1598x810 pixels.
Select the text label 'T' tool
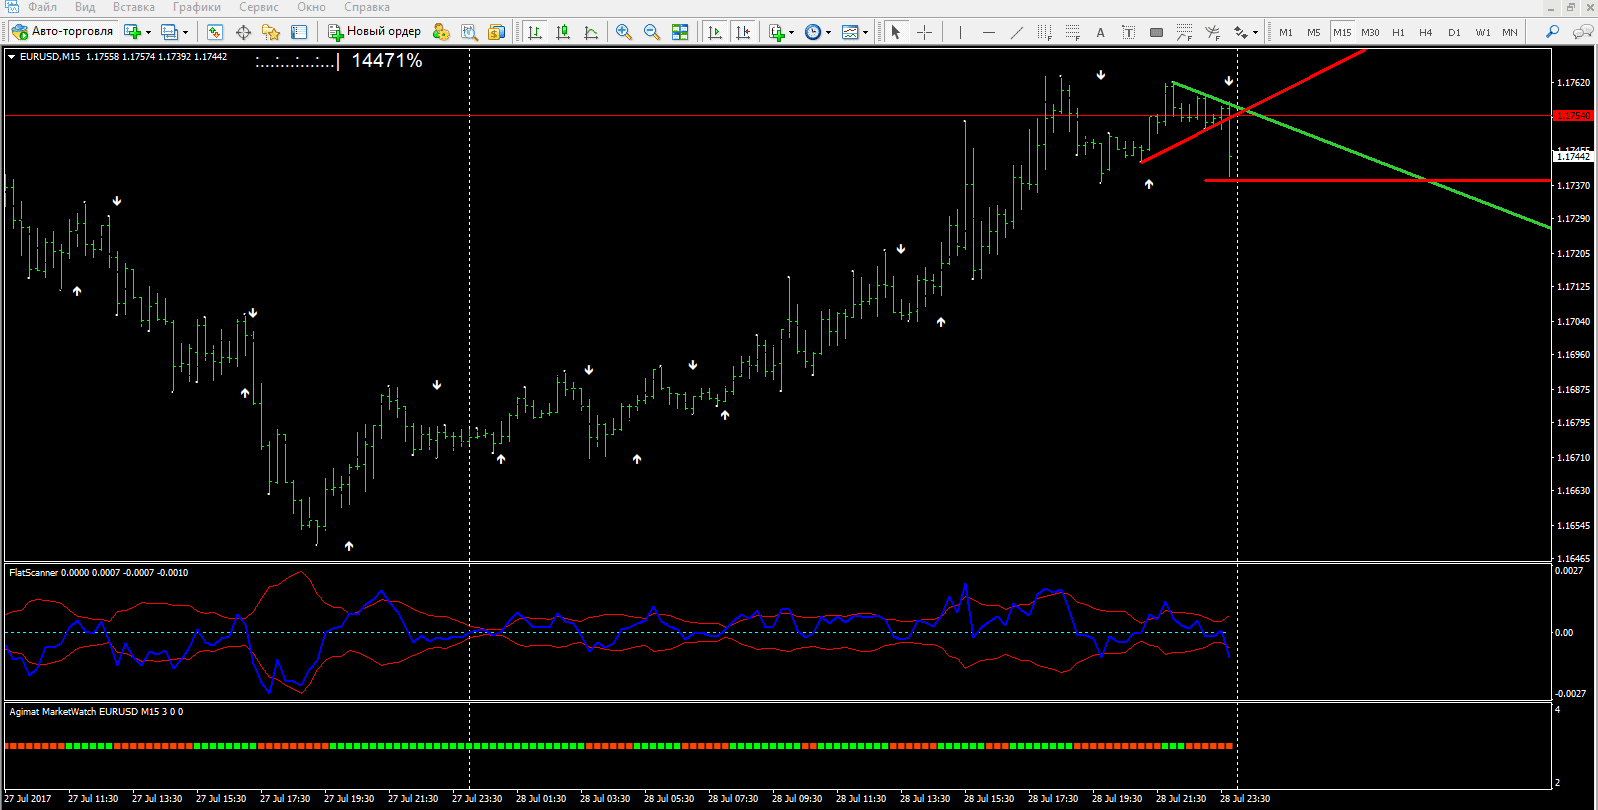(1128, 32)
